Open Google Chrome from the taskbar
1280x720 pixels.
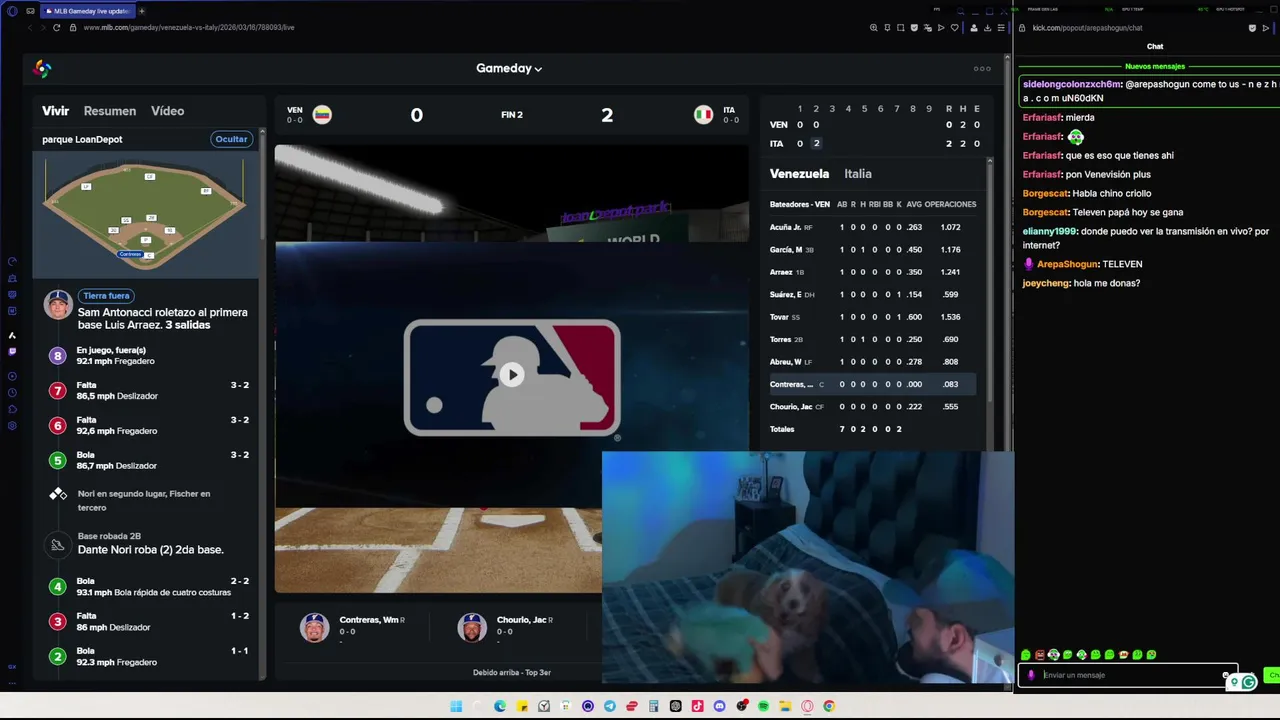829,706
